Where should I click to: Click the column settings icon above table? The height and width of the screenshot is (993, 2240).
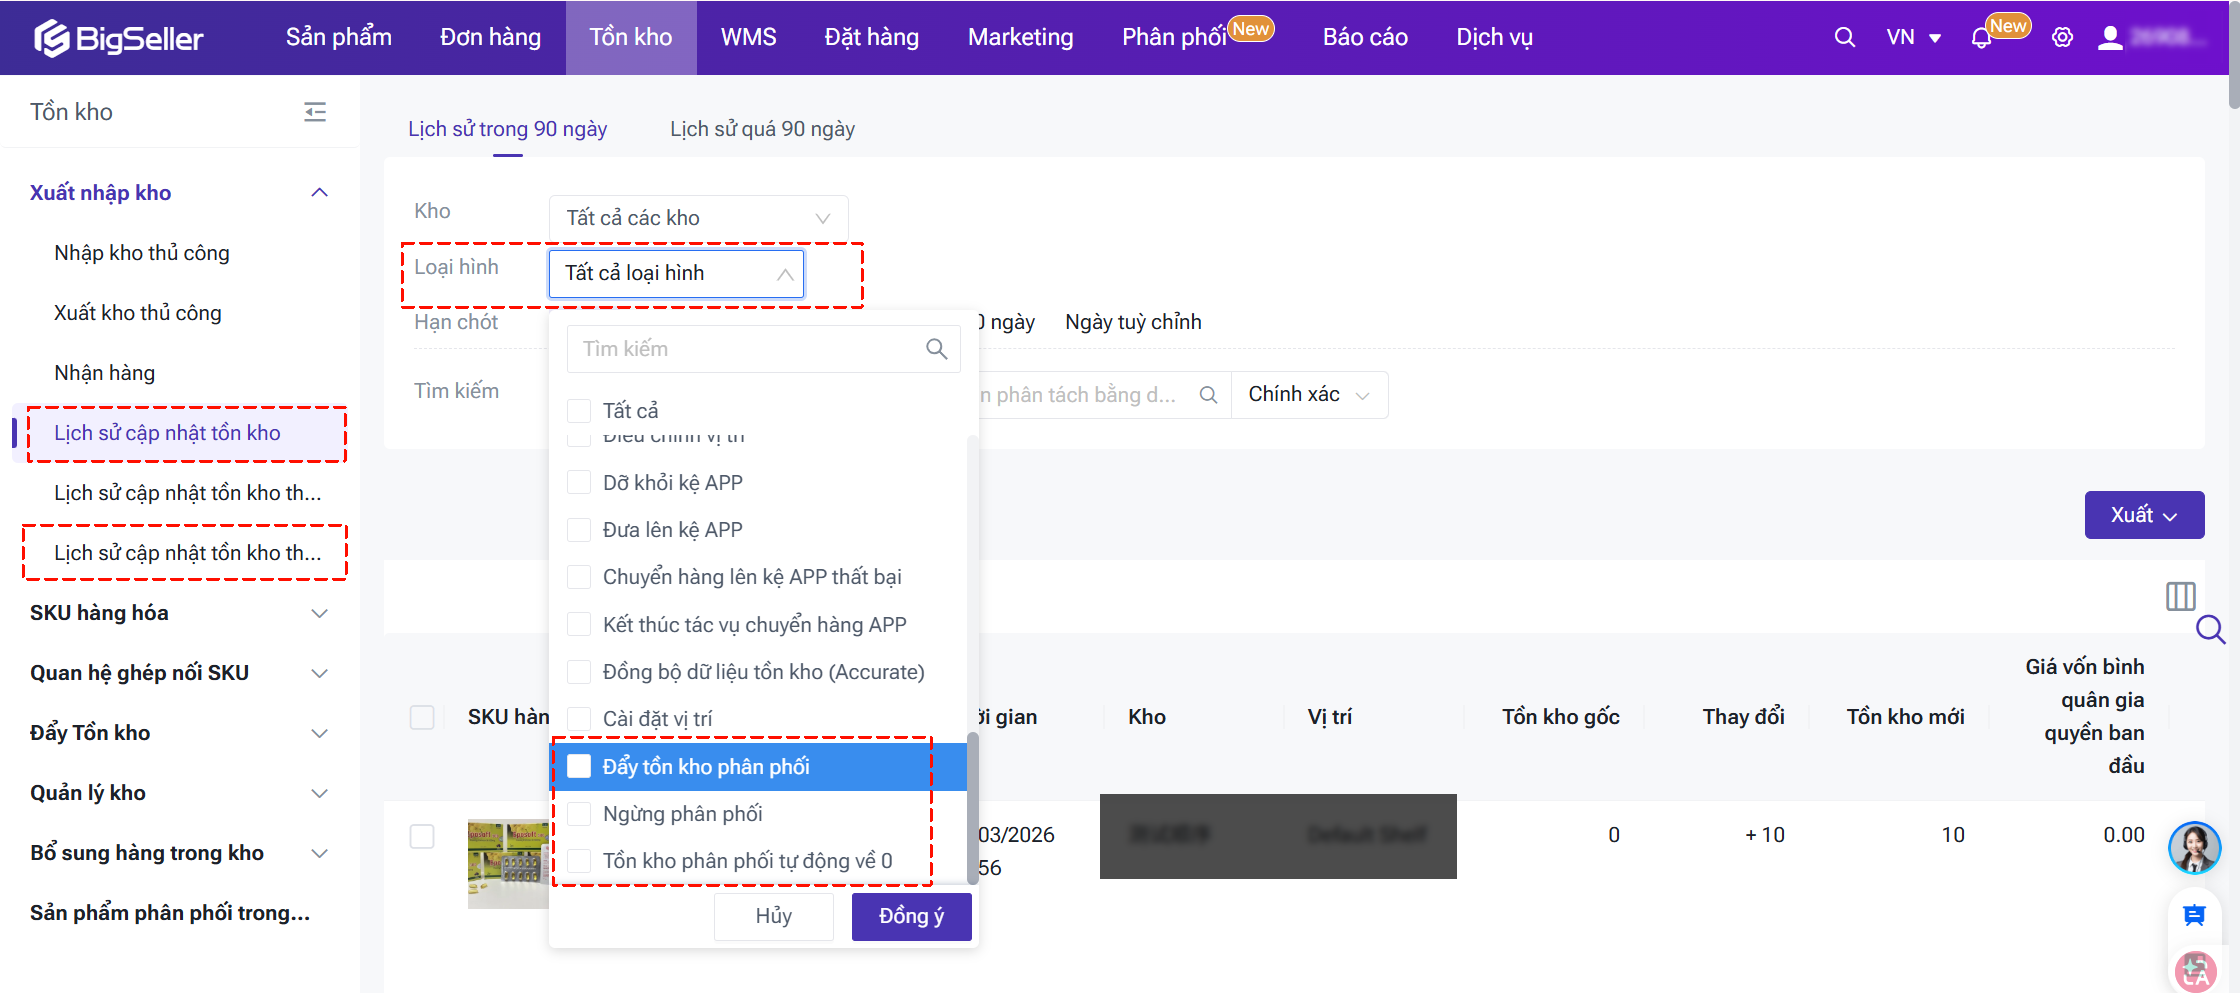2180,597
